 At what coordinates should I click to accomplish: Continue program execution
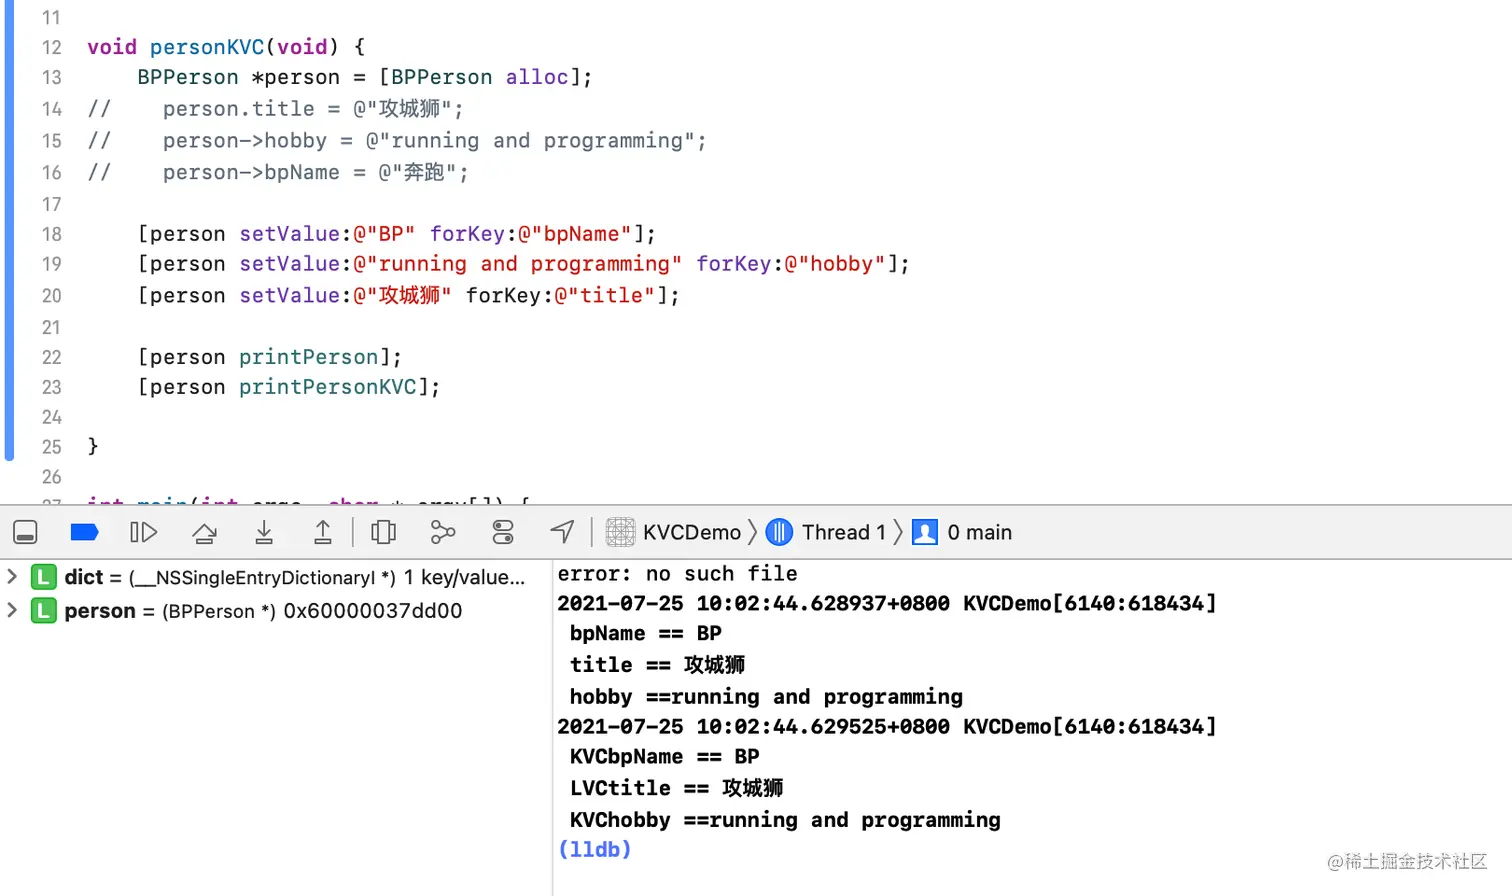pyautogui.click(x=143, y=532)
